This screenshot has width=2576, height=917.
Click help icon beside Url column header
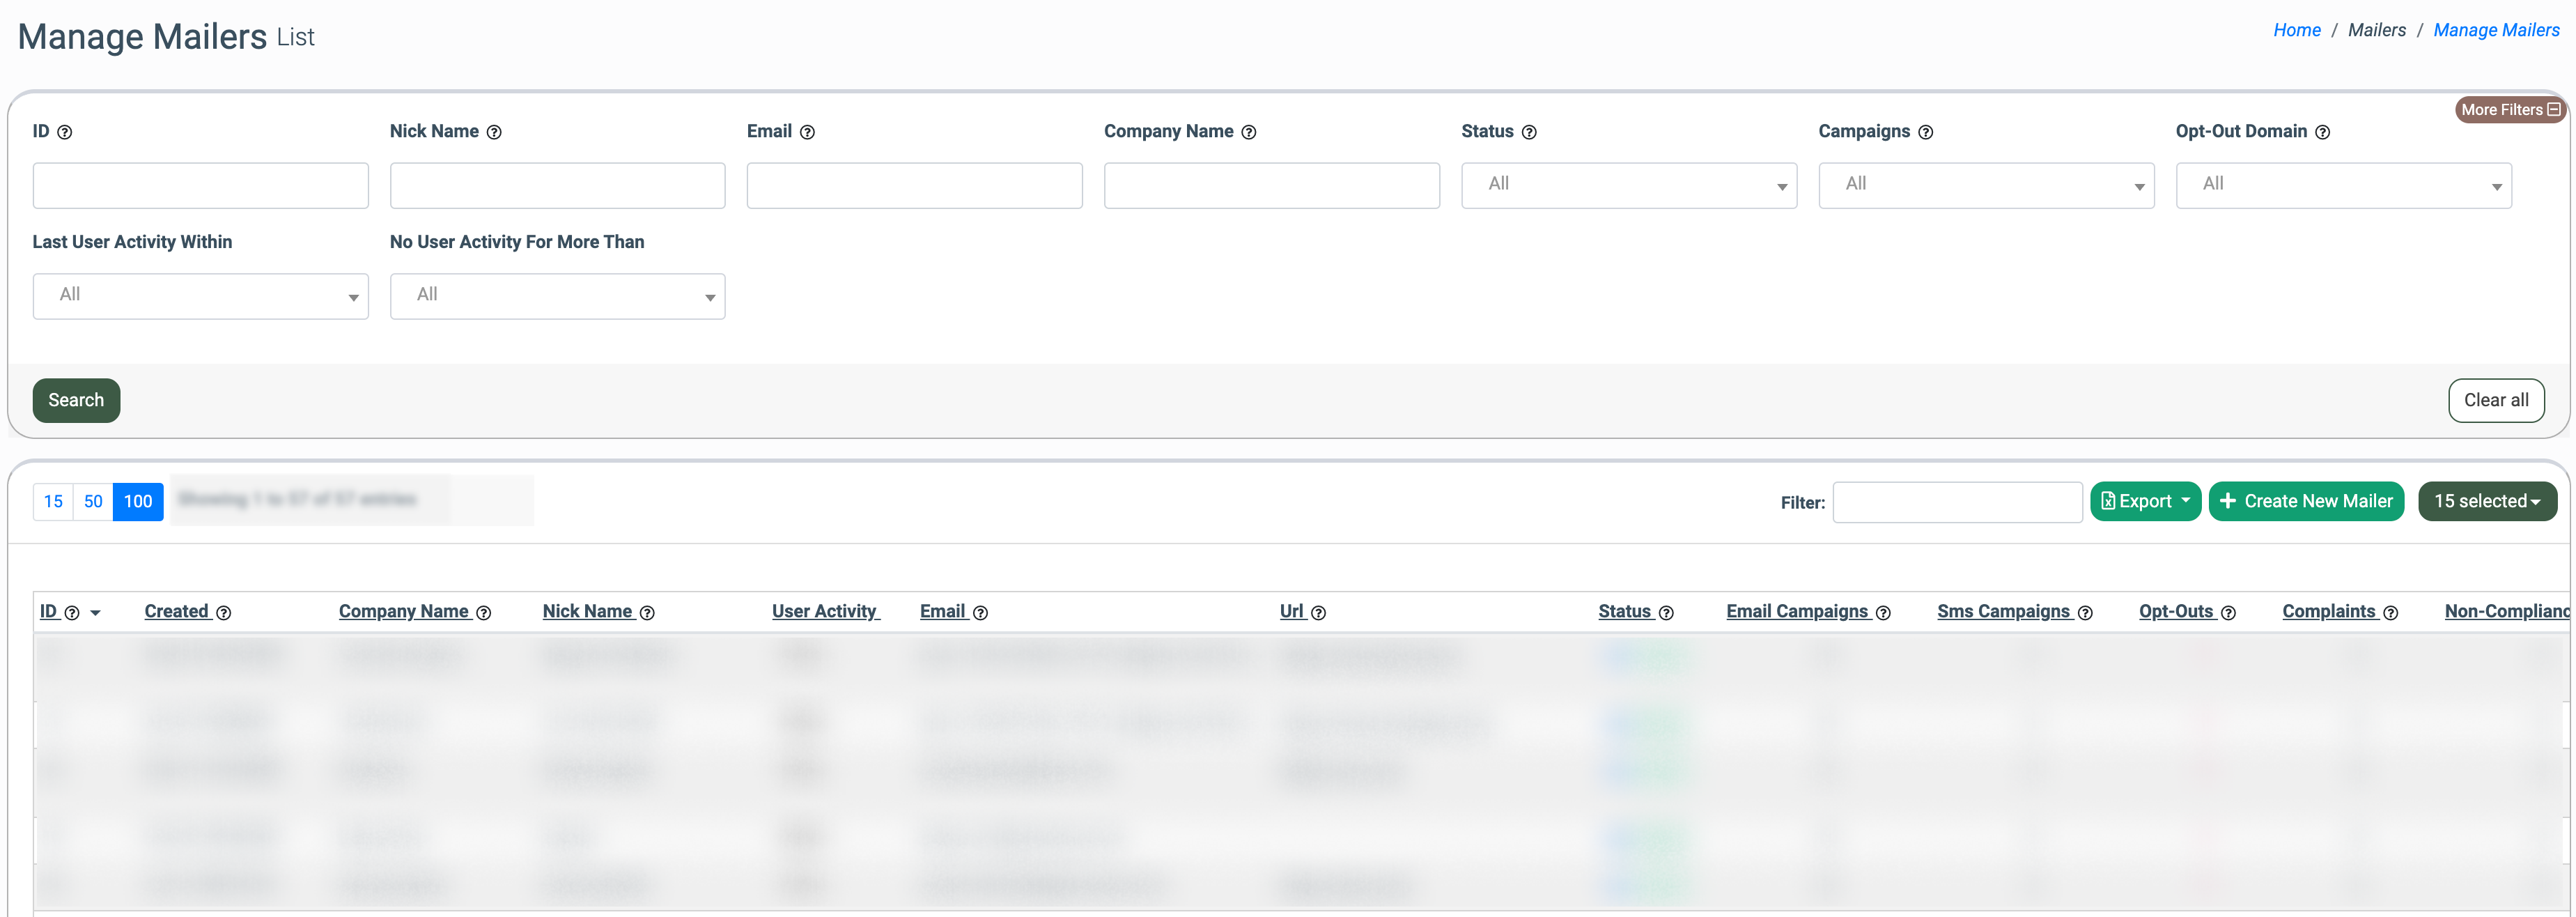(x=1318, y=613)
